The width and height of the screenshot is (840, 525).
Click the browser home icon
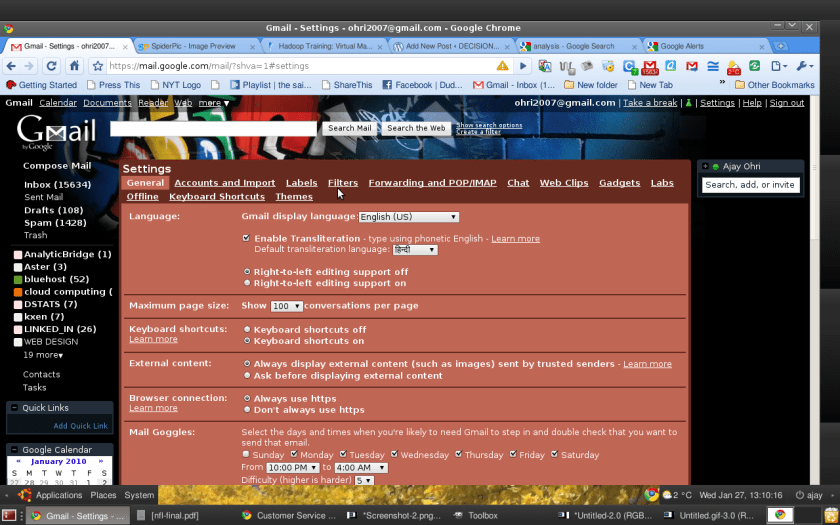tap(74, 66)
